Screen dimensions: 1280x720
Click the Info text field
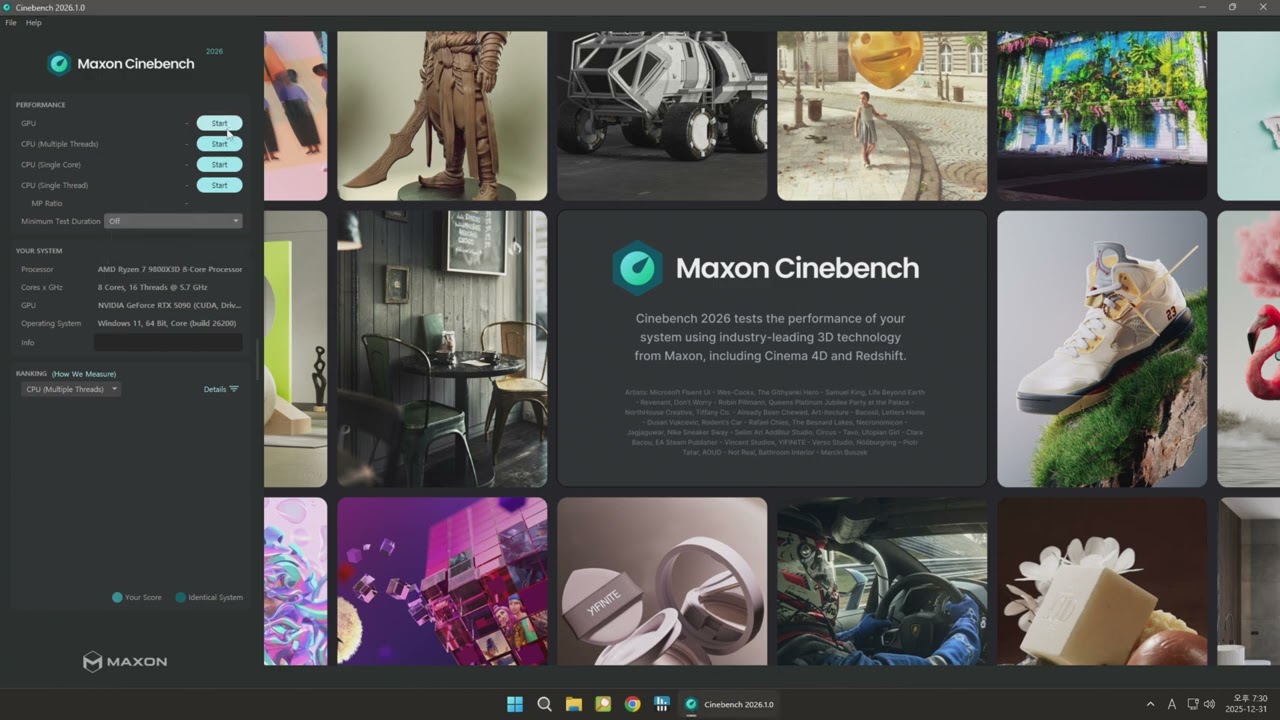point(168,342)
